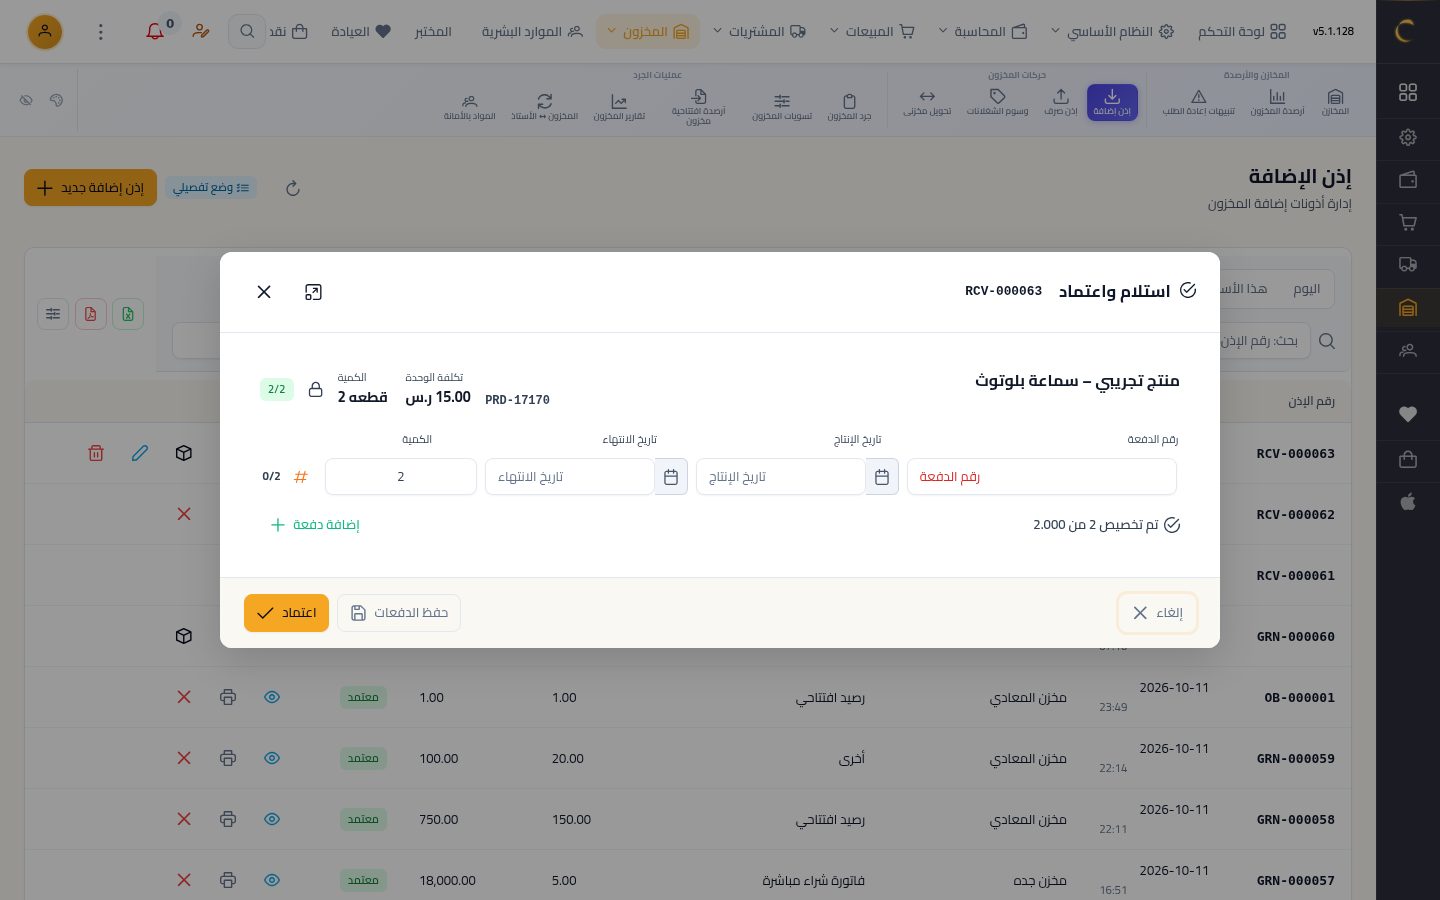Click the truck icon in right sidebar
1440x900 pixels.
pos(1408,265)
